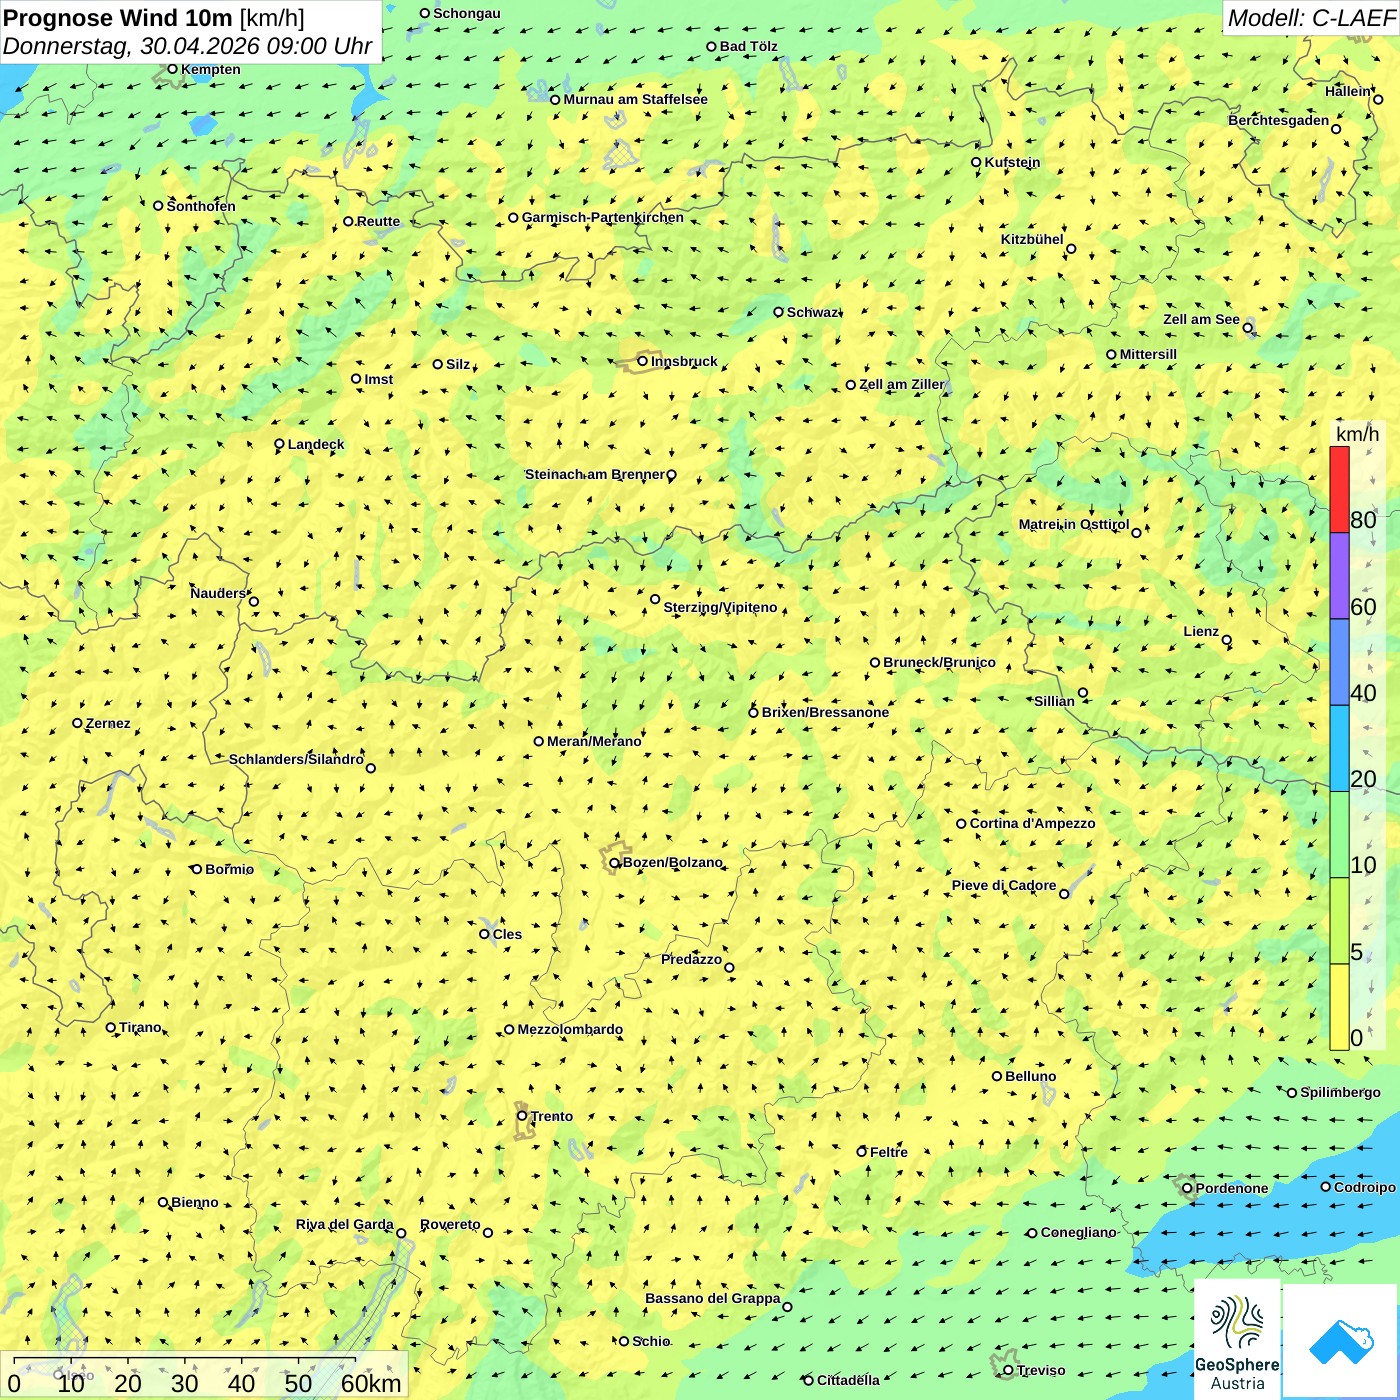Click the 'Prognose Wind 10m' title
This screenshot has width=1400, height=1400.
(119, 17)
